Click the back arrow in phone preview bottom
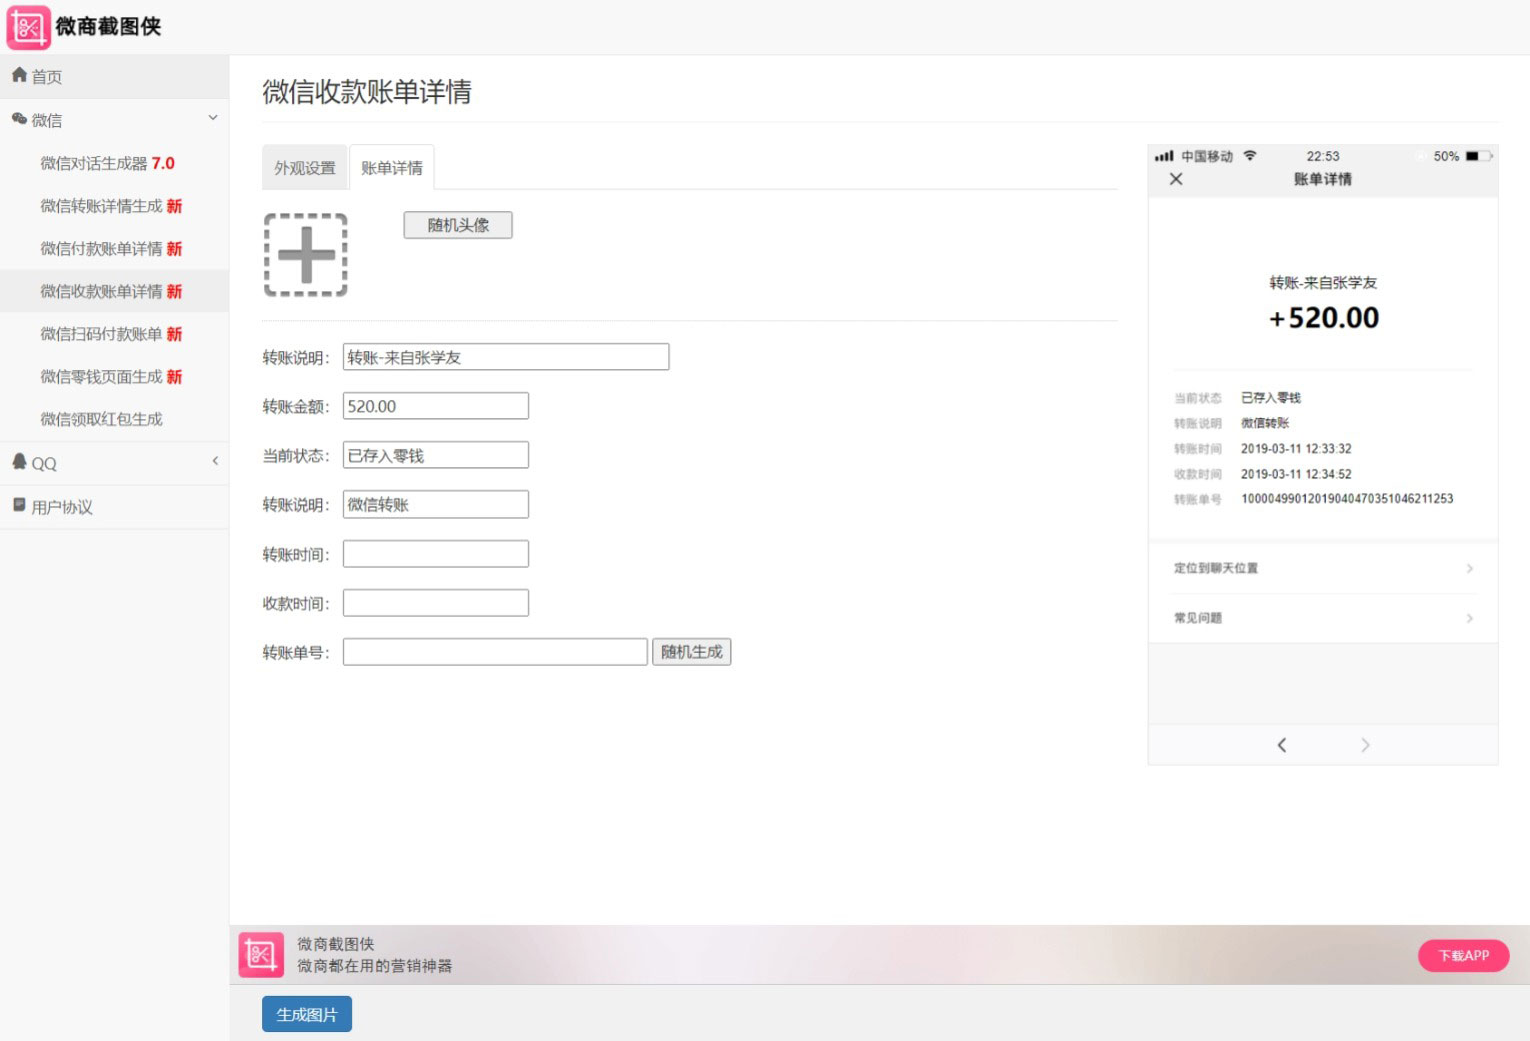1530x1041 pixels. coord(1282,745)
